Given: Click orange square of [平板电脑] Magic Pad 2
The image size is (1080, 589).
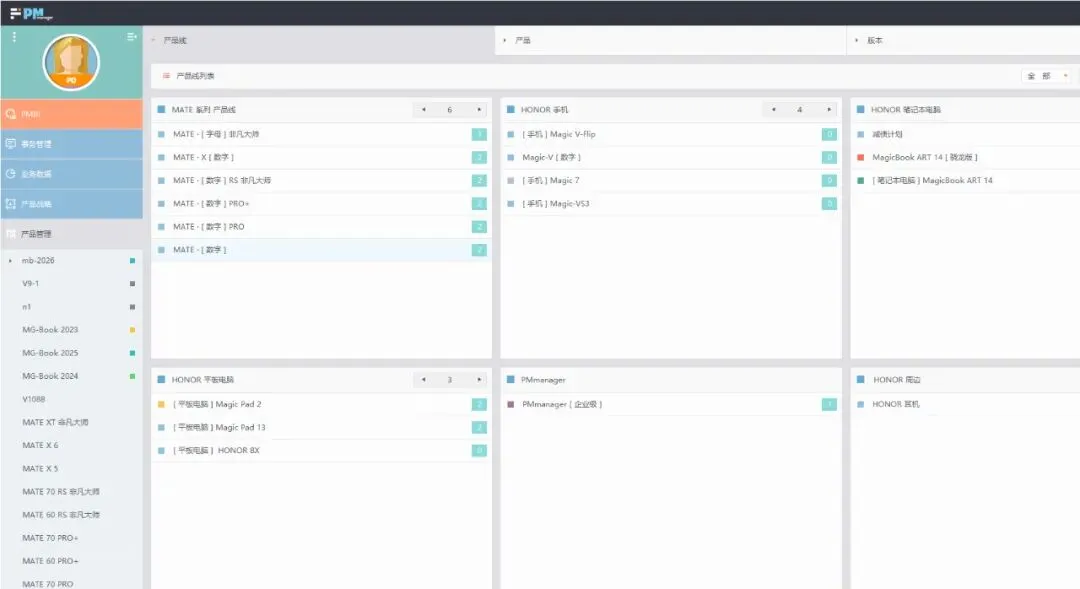Looking at the screenshot, I should [x=161, y=404].
